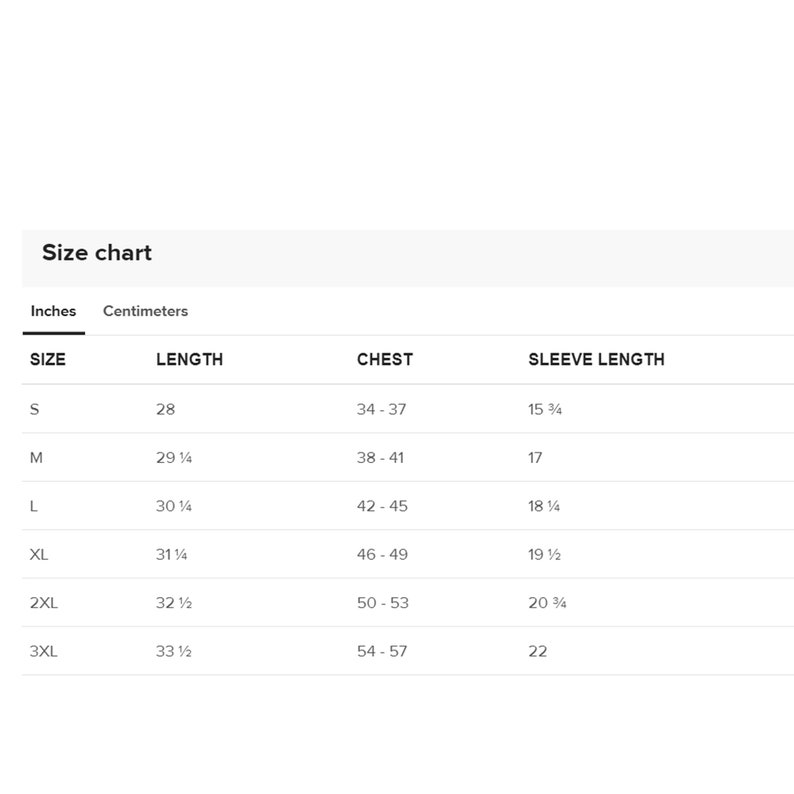Click the 32 ½ length value
The width and height of the screenshot is (794, 794).
[174, 603]
